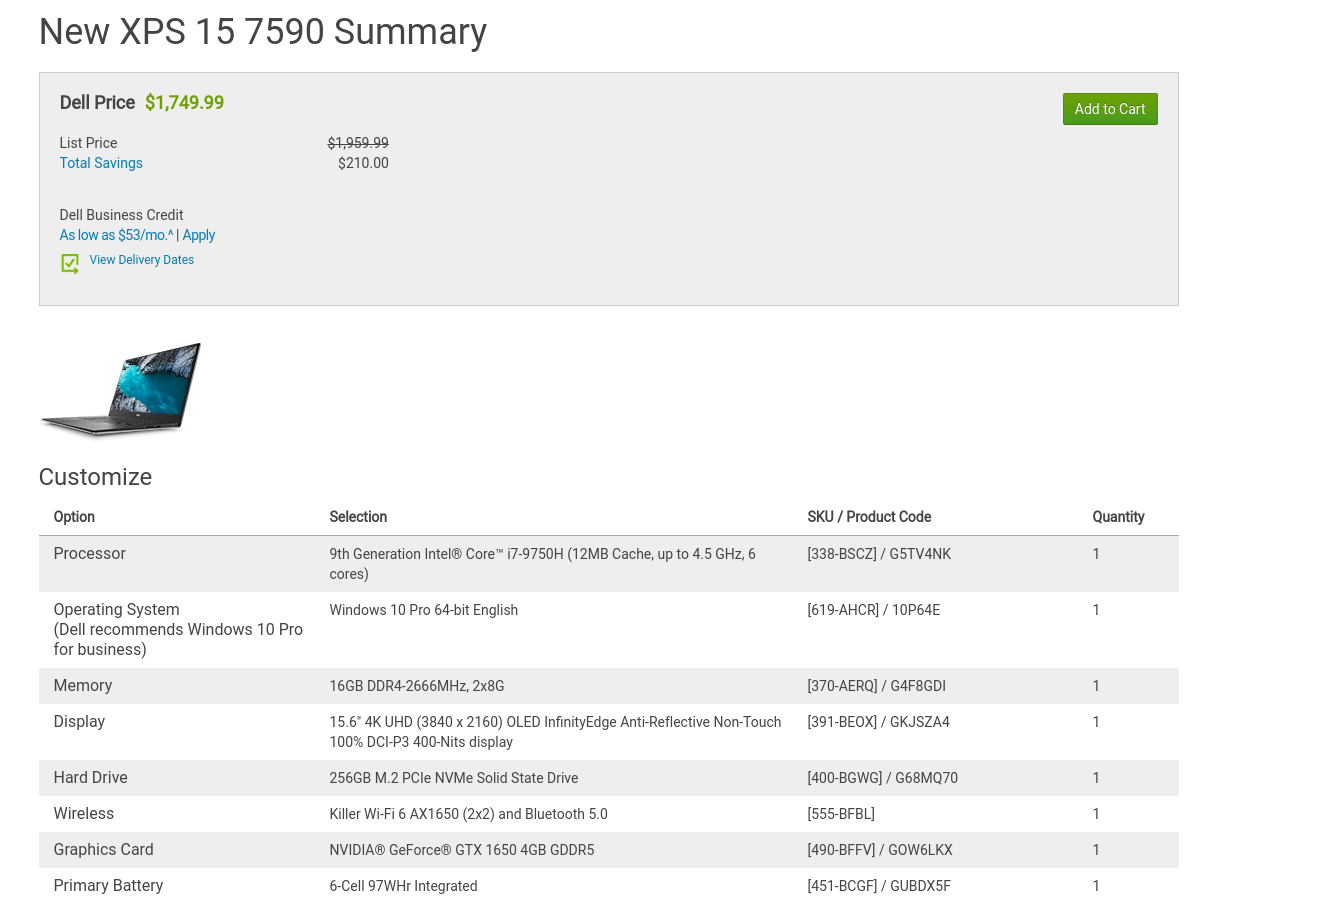Click the XPS 15 laptop thumbnail image
This screenshot has width=1320, height=919.
[121, 389]
